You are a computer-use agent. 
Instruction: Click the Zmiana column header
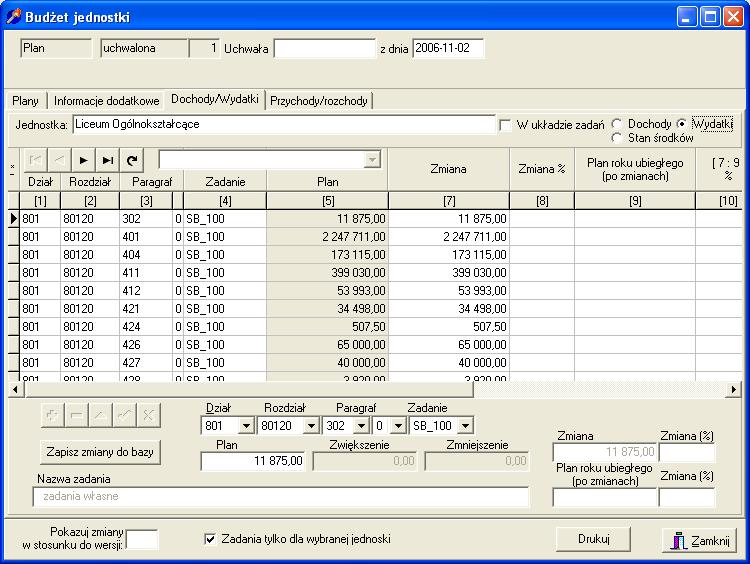(449, 169)
